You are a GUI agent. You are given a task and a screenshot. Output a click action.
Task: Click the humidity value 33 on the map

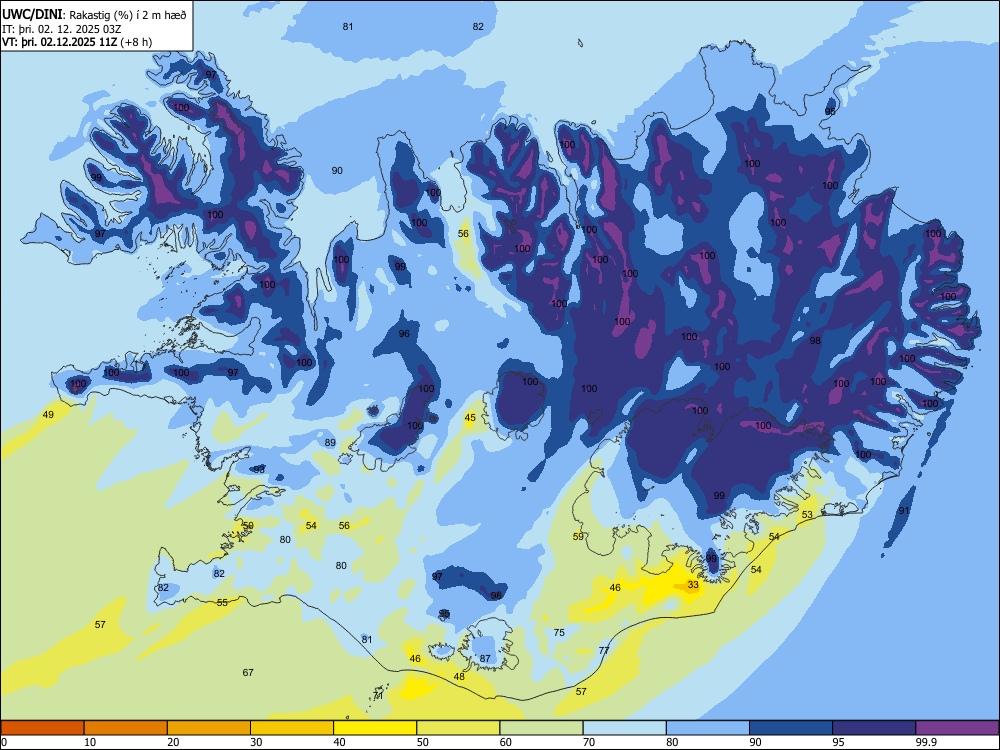(693, 584)
